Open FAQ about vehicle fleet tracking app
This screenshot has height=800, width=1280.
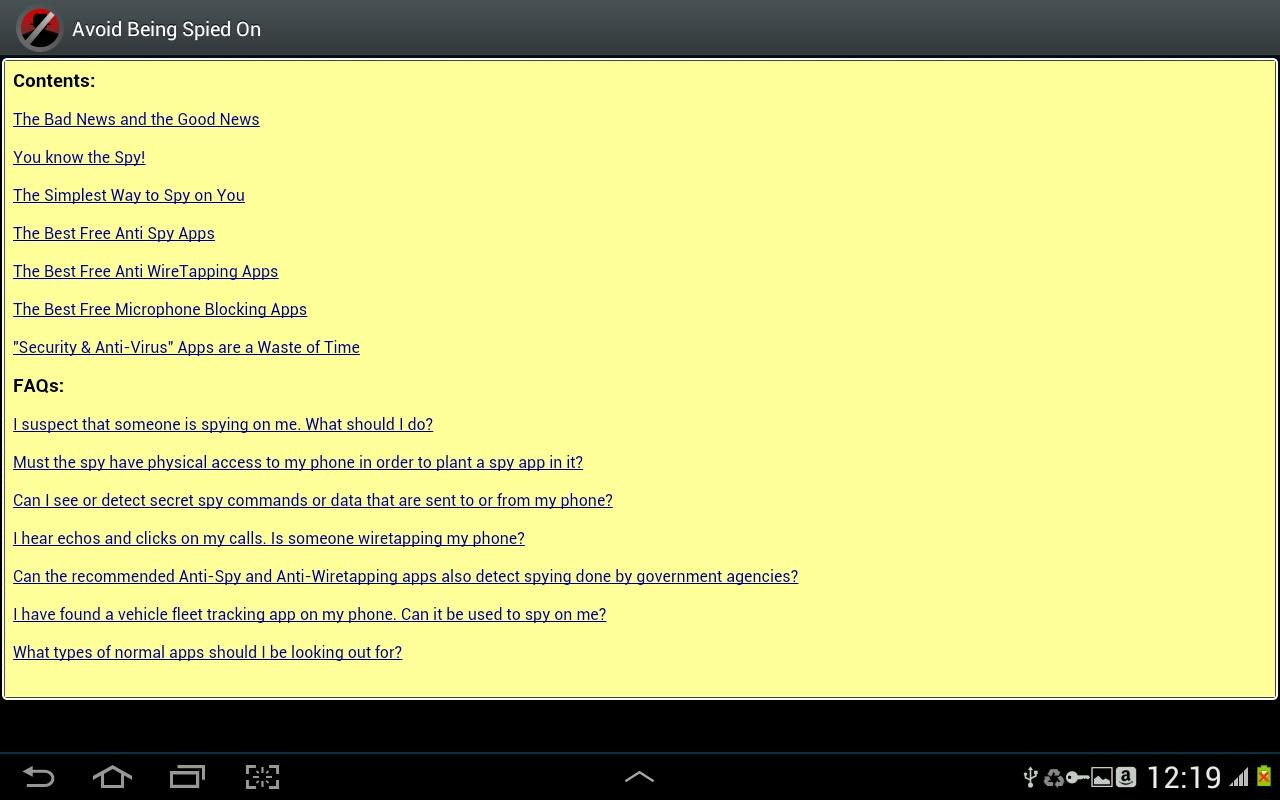point(310,614)
